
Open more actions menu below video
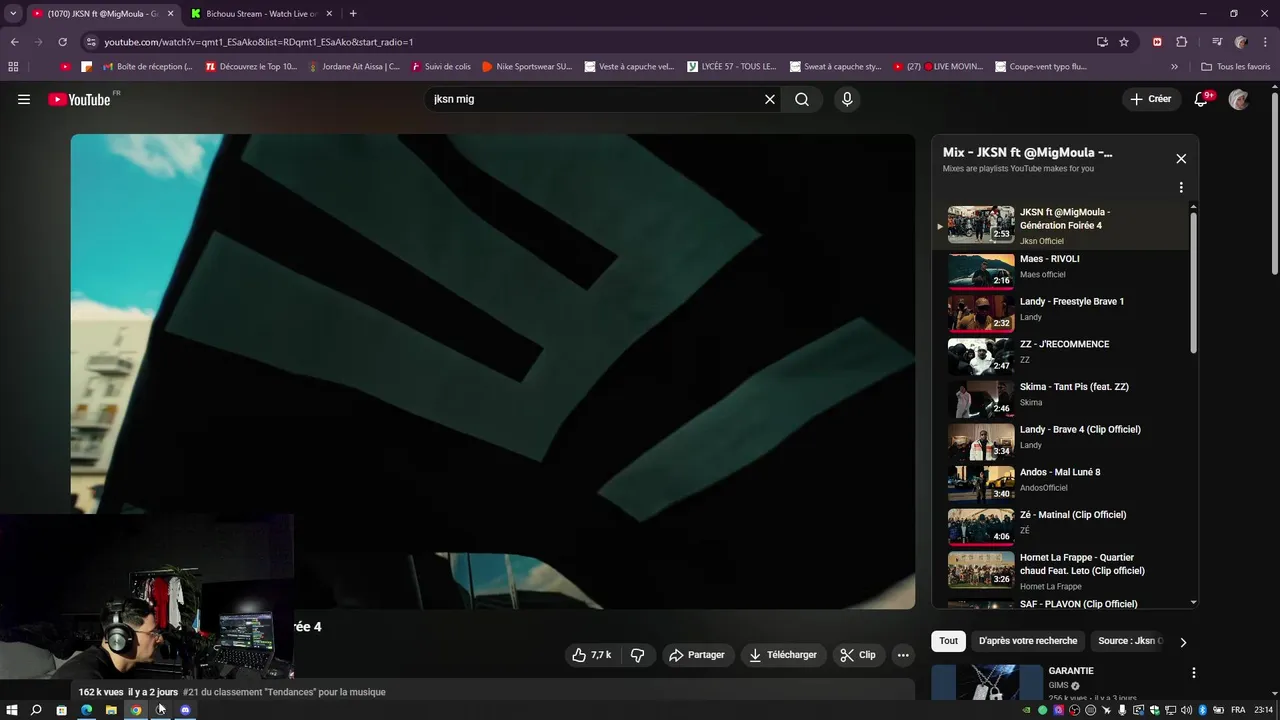click(903, 655)
